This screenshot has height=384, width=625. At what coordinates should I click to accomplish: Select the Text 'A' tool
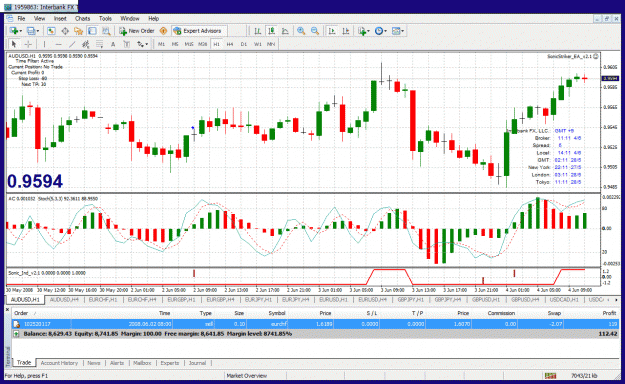click(113, 44)
